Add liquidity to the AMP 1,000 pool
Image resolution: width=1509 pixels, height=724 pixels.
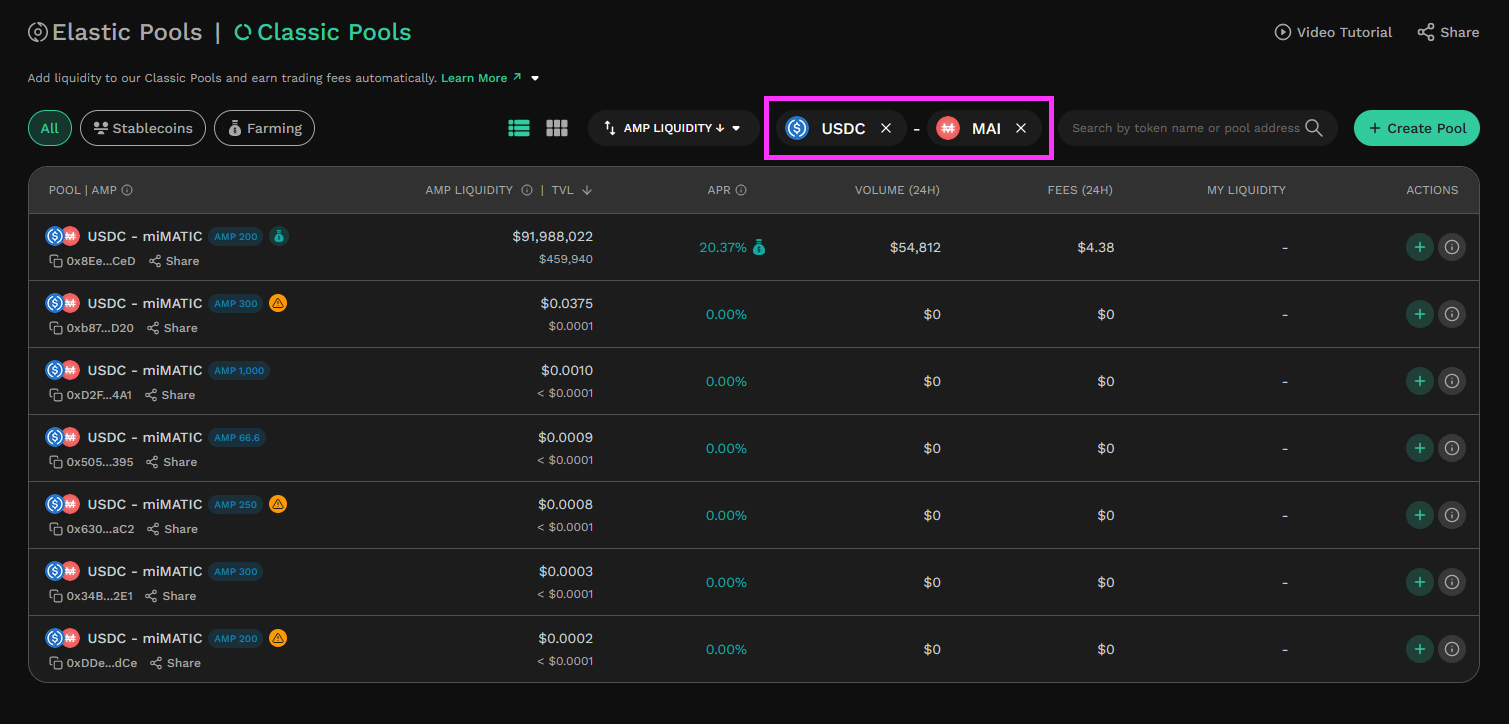tap(1419, 381)
